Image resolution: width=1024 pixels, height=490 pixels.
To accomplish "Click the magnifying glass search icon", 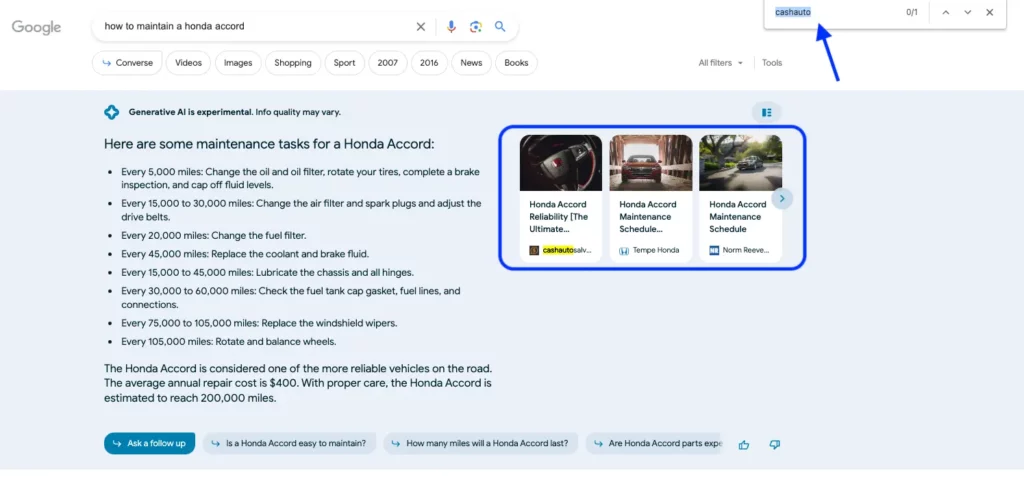I will pos(500,27).
